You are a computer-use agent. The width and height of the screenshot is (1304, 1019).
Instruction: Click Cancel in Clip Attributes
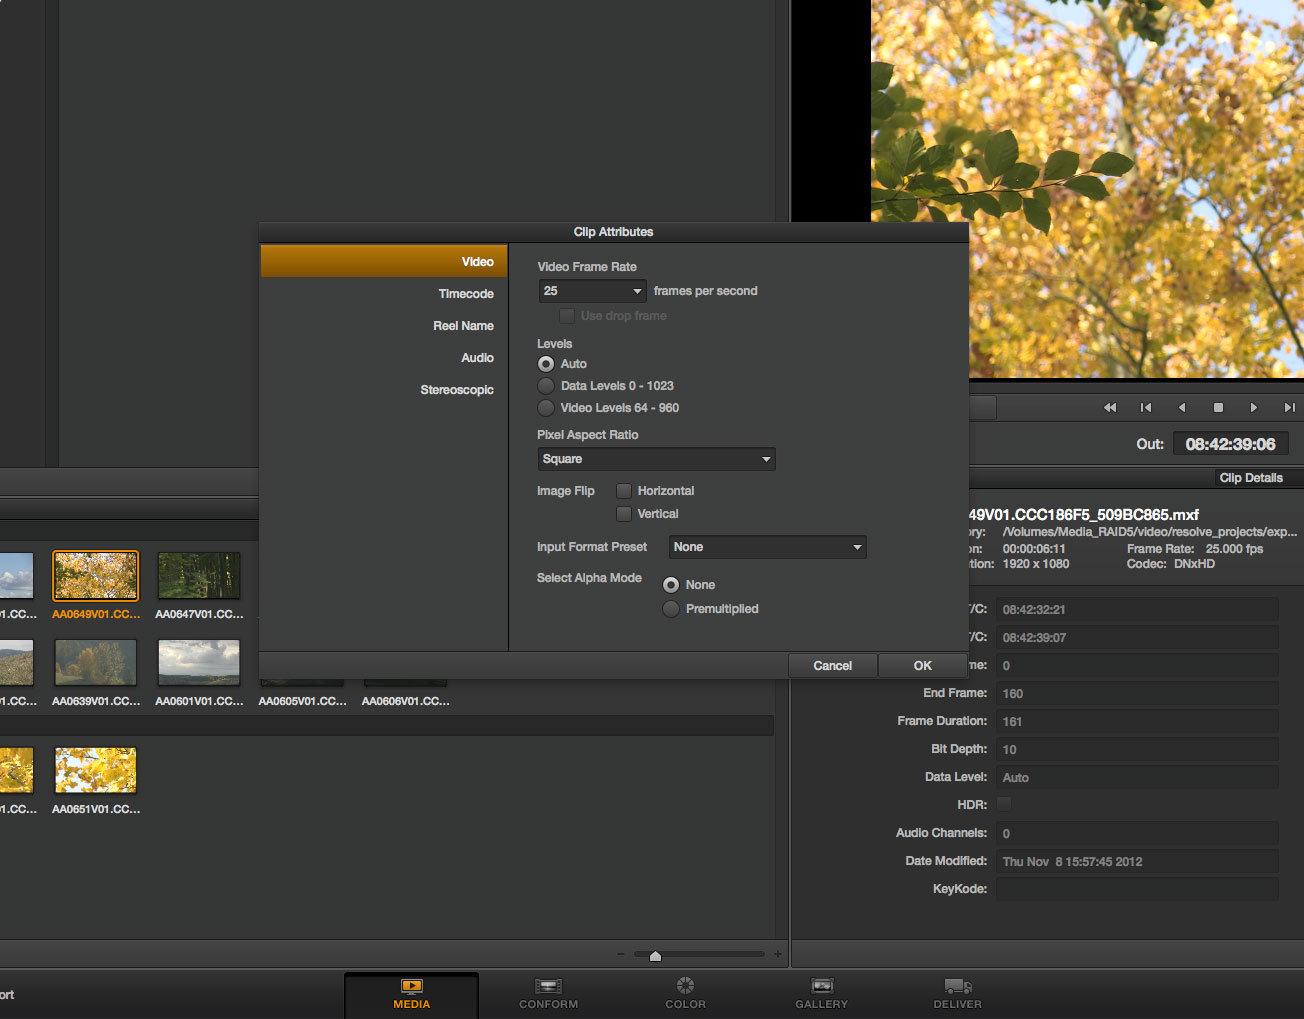[x=832, y=666]
